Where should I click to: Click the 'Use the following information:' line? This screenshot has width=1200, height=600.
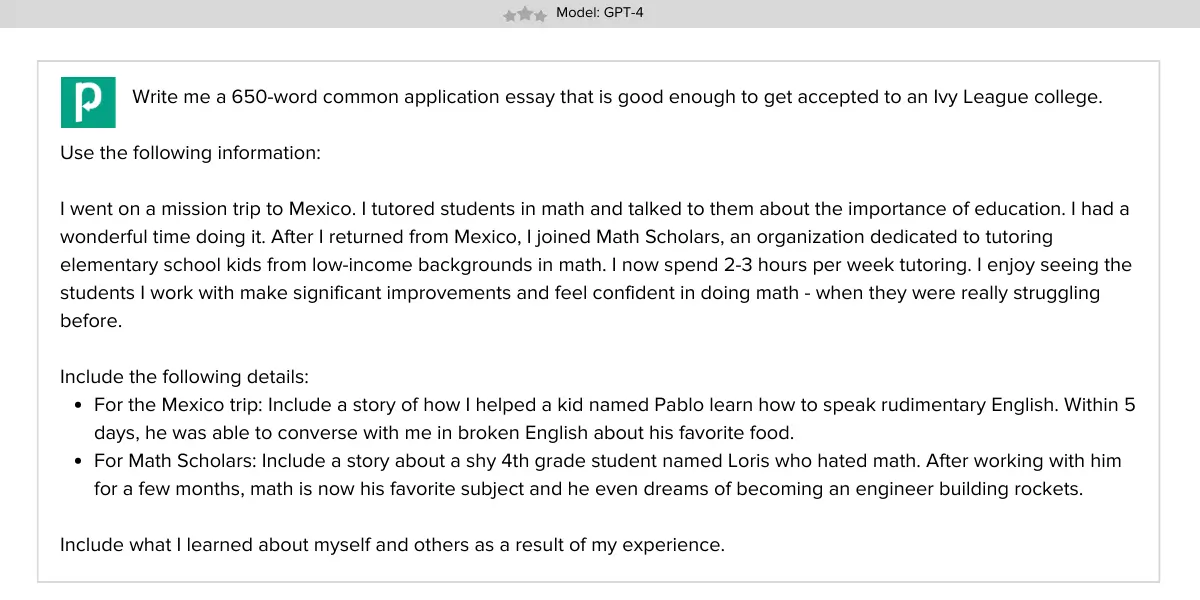[191, 153]
